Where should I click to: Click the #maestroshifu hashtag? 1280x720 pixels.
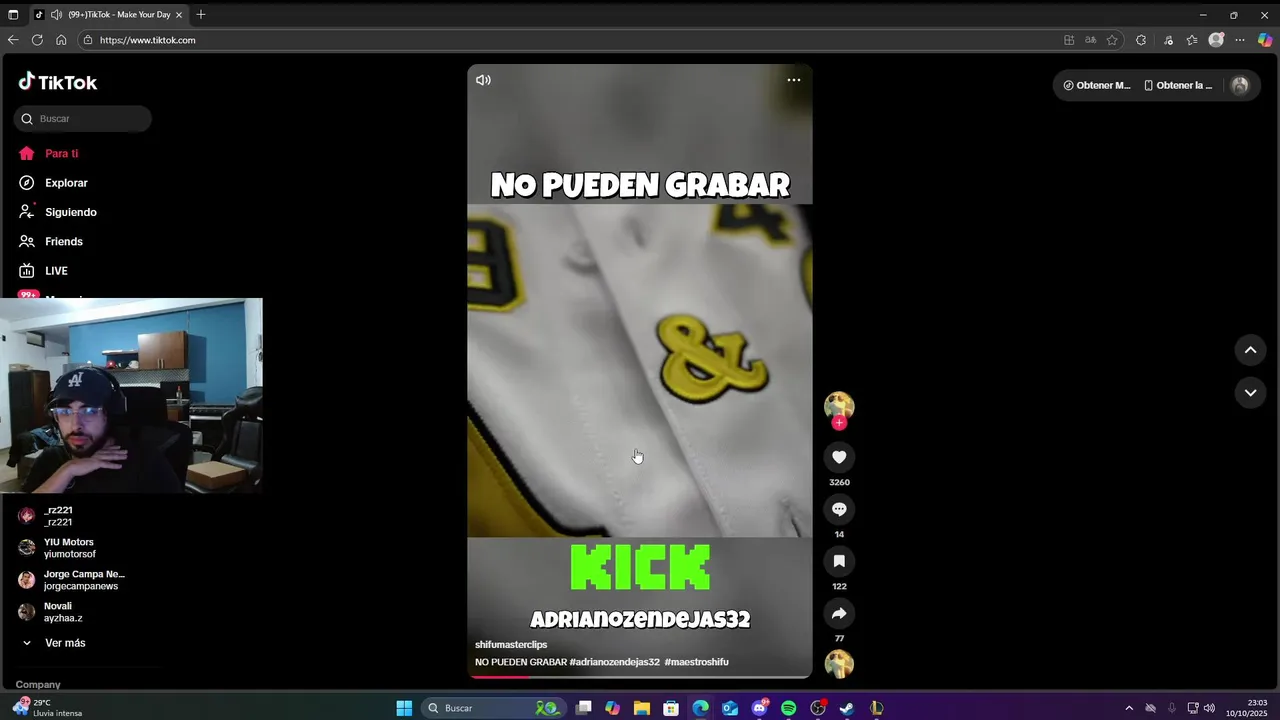click(x=696, y=662)
